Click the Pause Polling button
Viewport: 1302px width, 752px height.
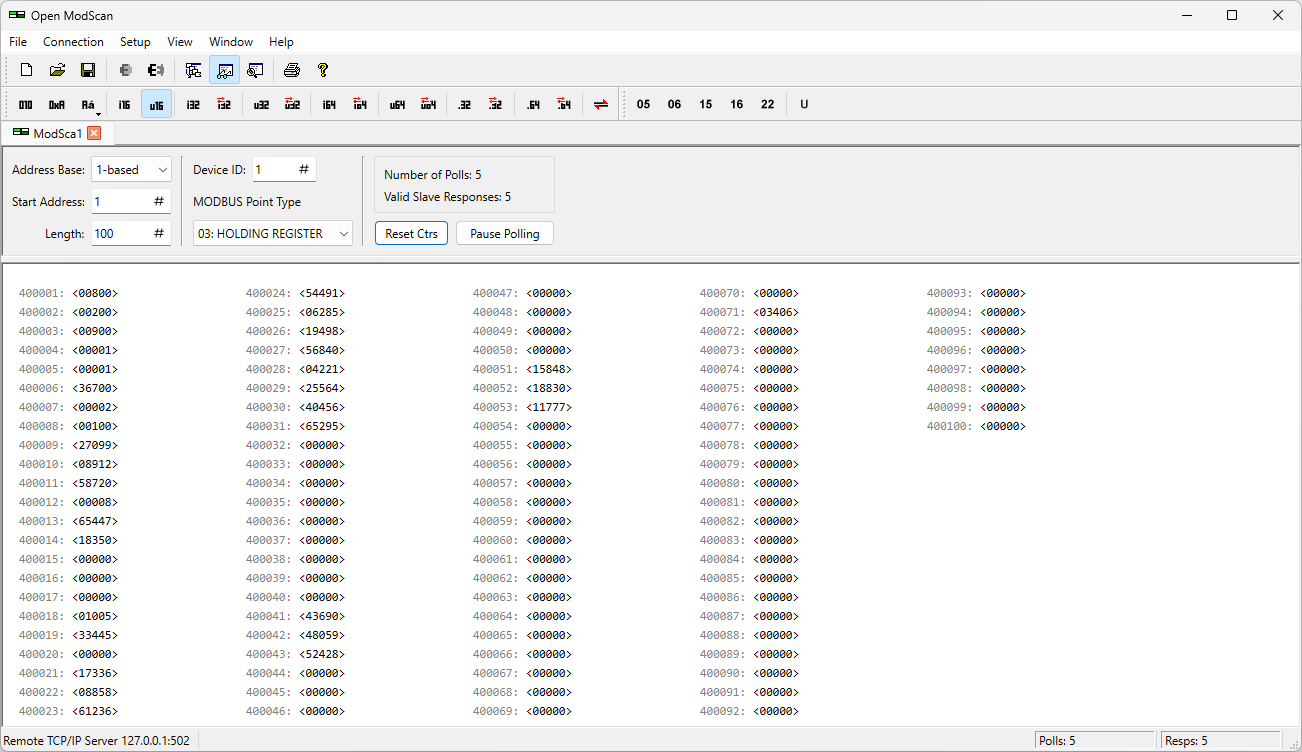pyautogui.click(x=504, y=233)
